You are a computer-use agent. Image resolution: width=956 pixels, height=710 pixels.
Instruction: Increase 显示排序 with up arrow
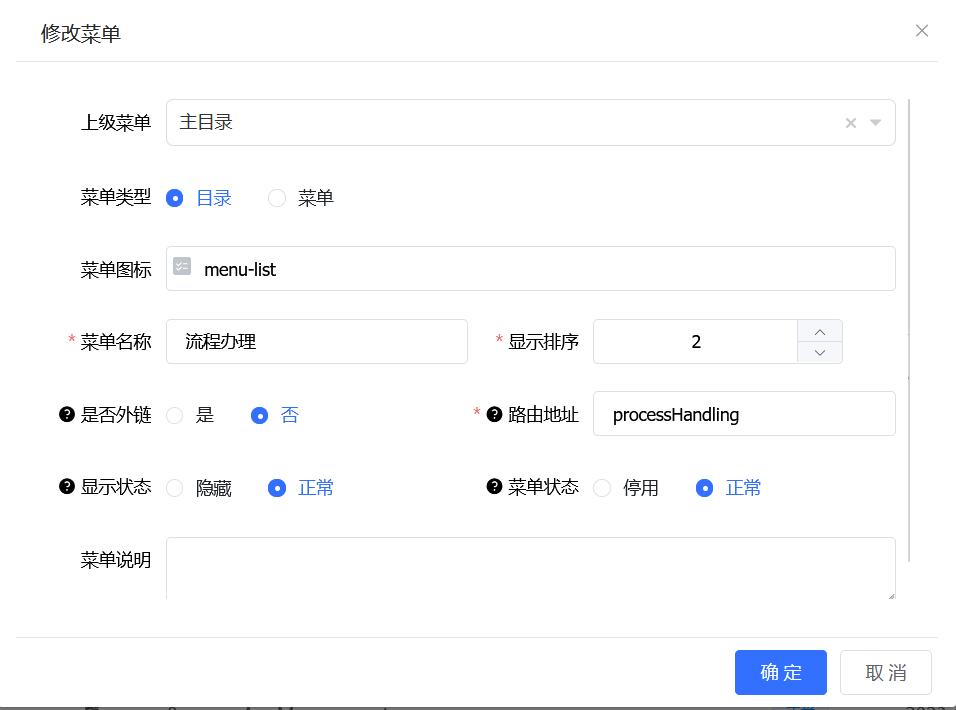819,332
